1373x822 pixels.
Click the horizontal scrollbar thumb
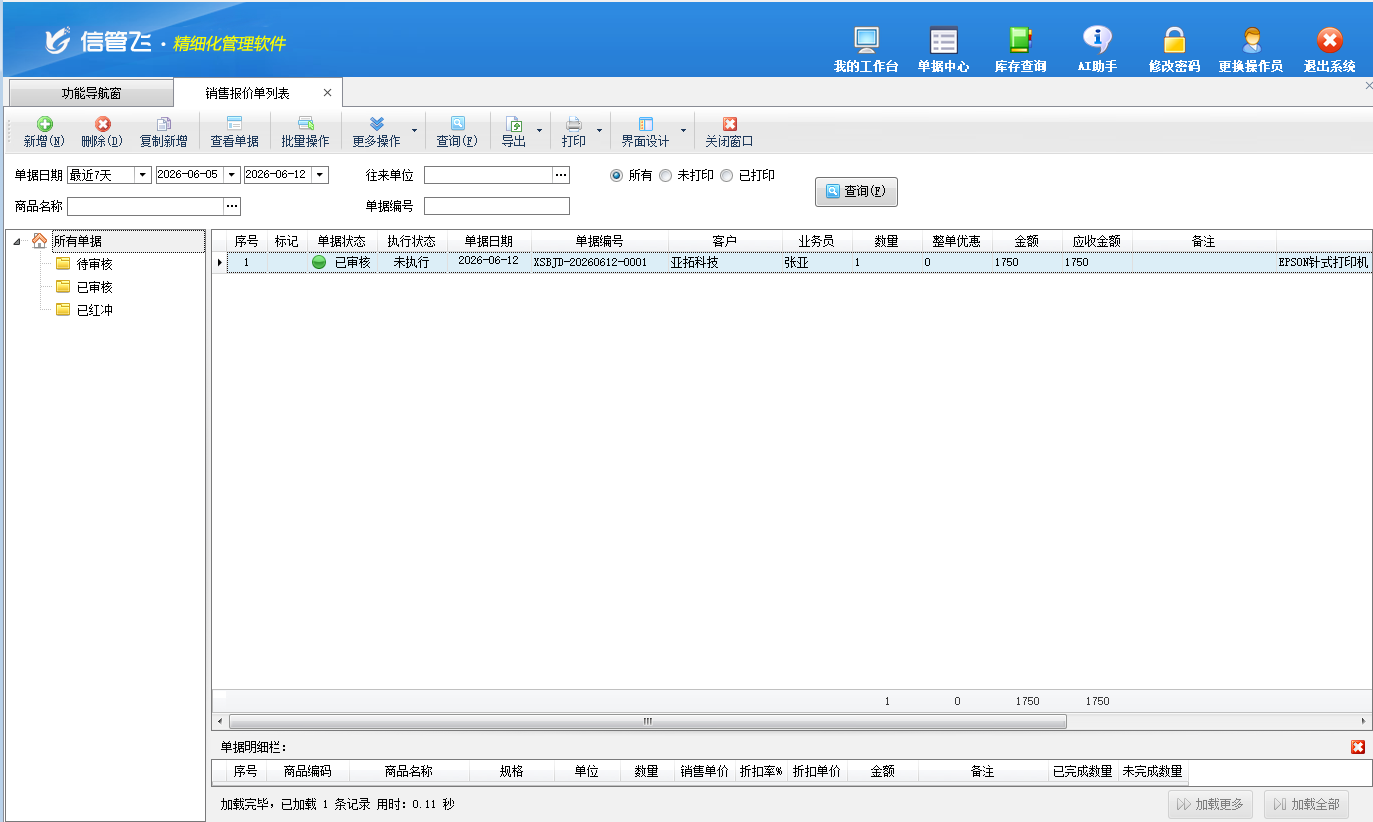tap(647, 721)
